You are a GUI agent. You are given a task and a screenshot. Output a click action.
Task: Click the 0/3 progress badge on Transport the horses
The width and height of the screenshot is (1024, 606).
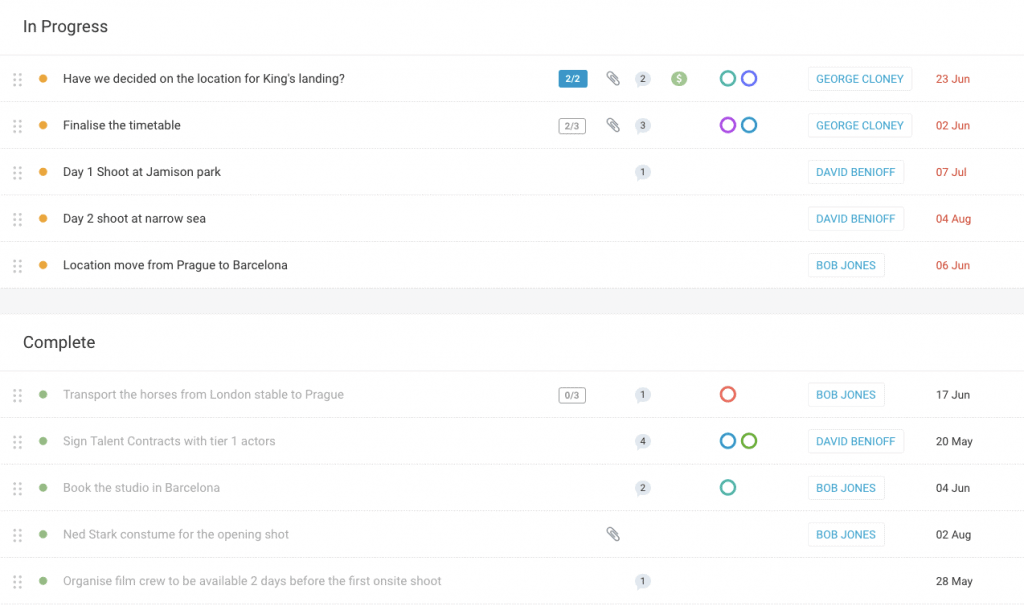[571, 394]
